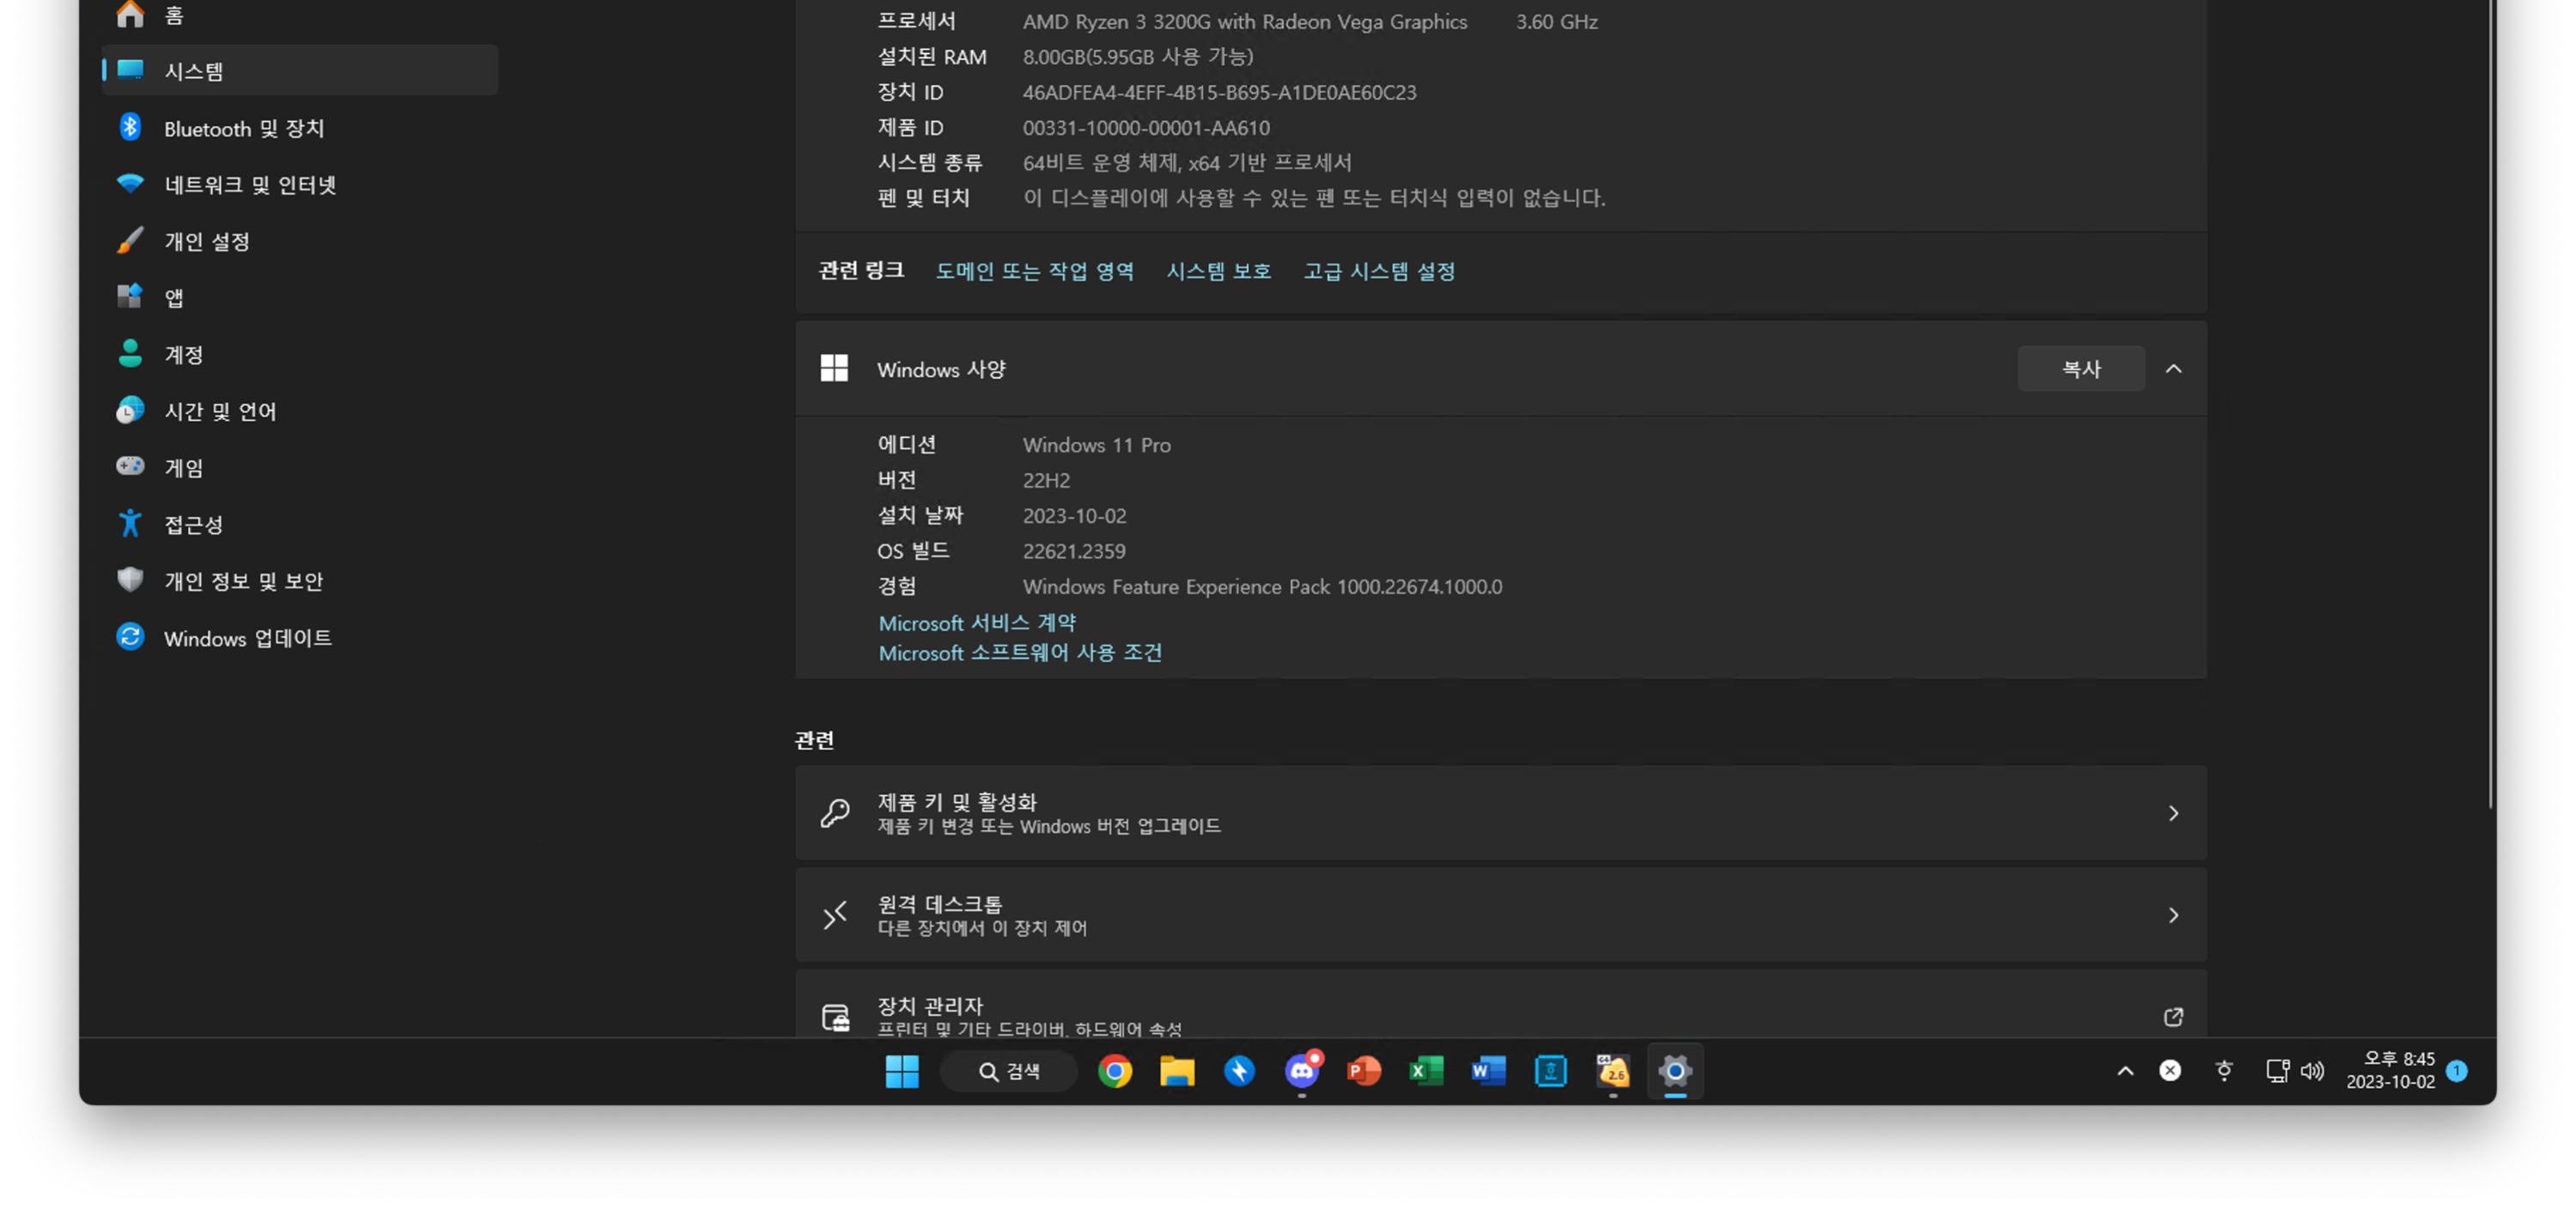Collapse the Windows 사양 section
Image resolution: width=2576 pixels, height=1210 pixels.
2173,369
